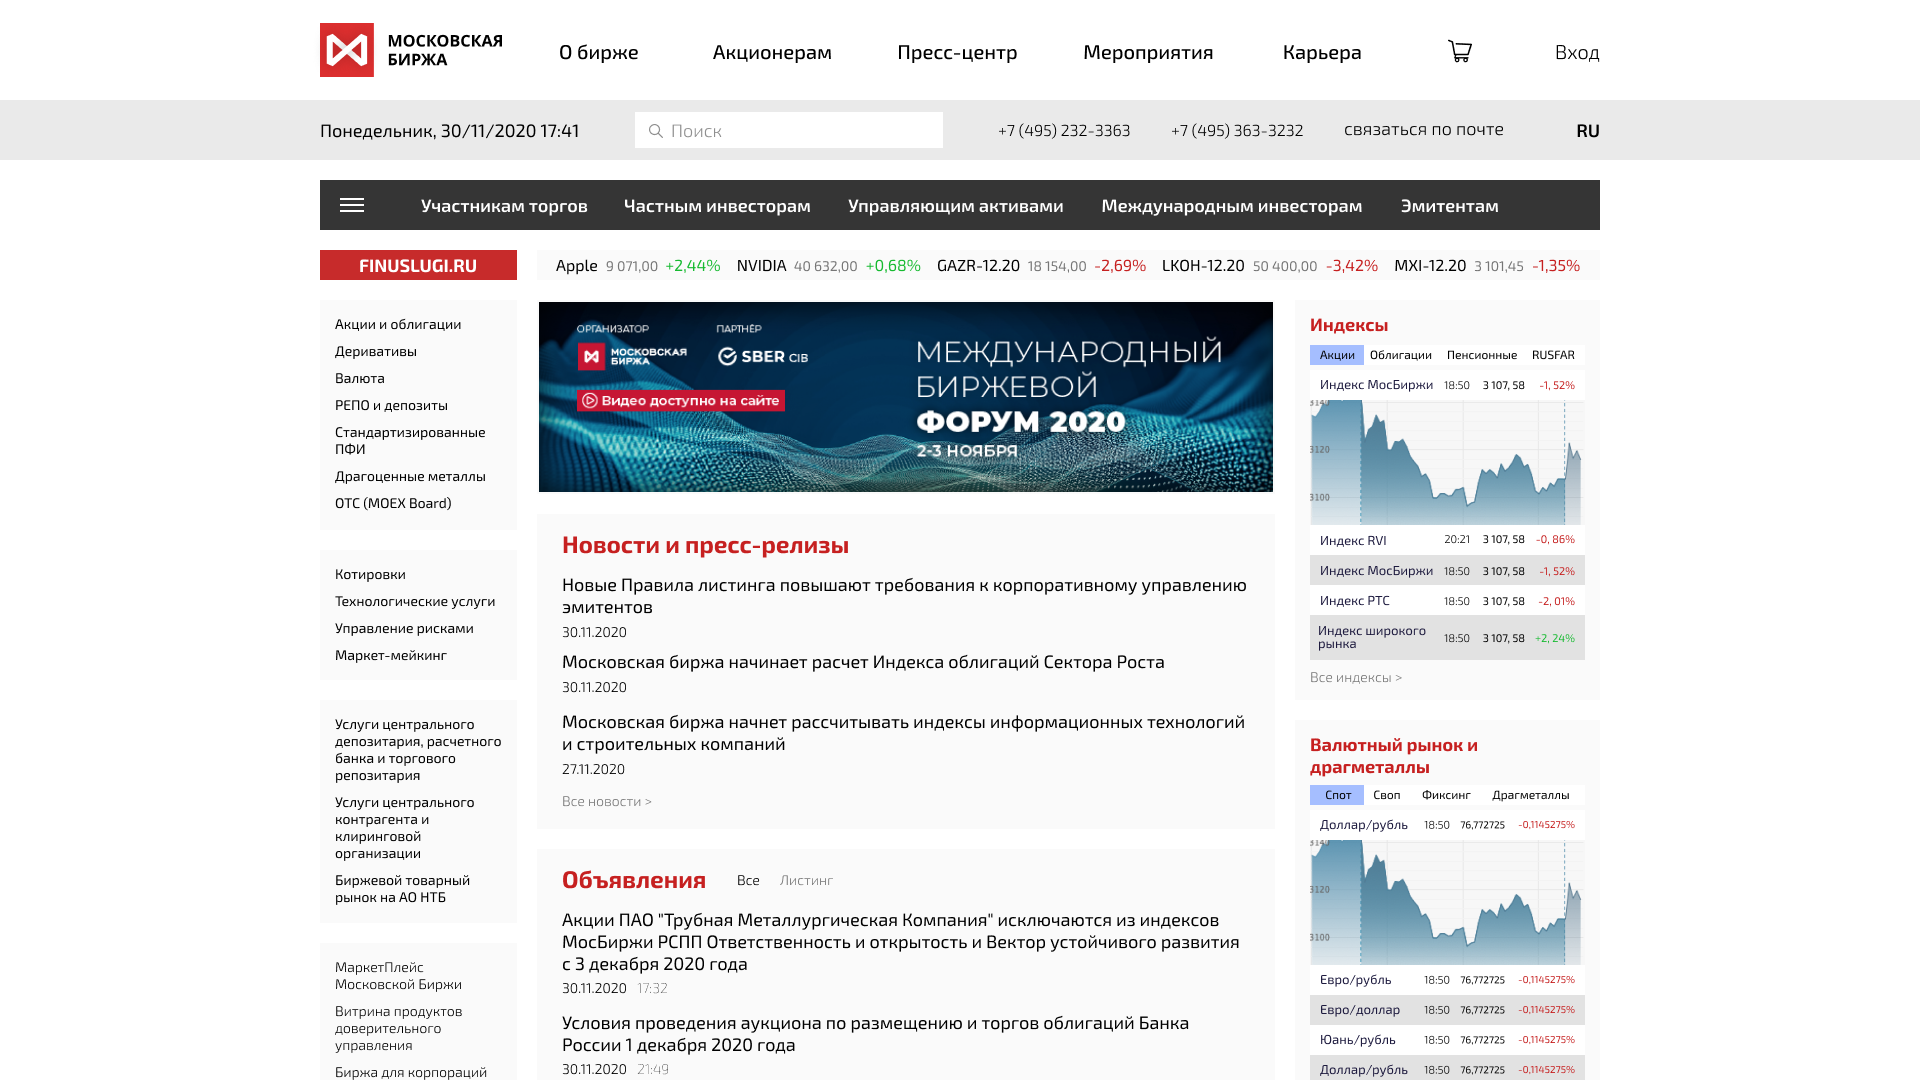Open the hamburger menu in the dark navigation bar

(352, 205)
